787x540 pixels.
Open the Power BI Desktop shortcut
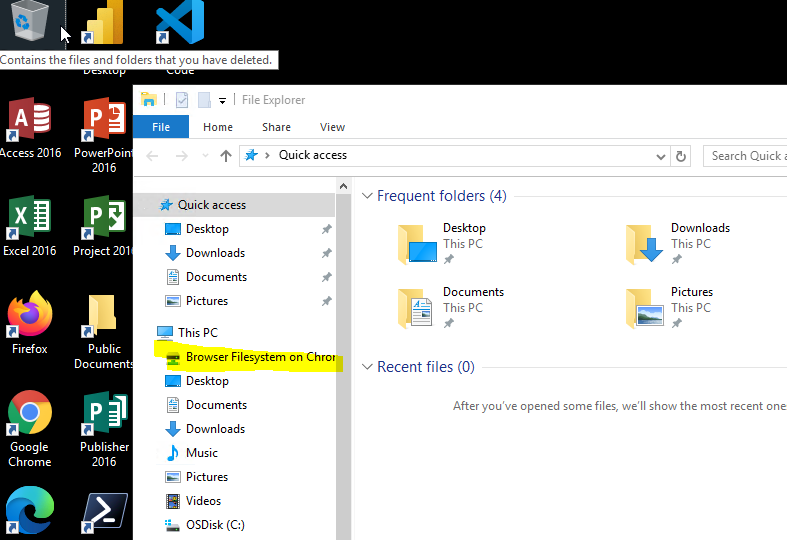pyautogui.click(x=104, y=23)
